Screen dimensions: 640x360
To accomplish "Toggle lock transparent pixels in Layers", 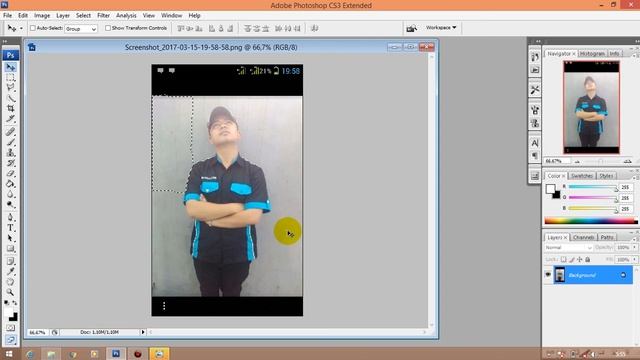I will coord(564,260).
